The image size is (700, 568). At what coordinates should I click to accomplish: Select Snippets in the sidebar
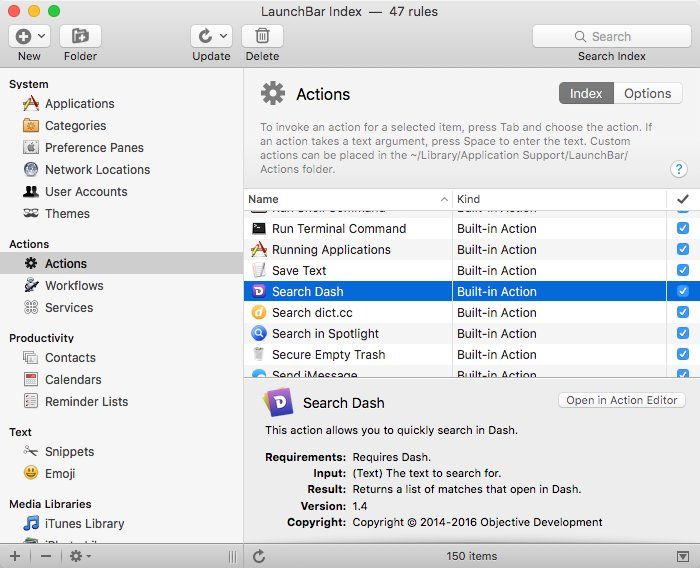click(x=69, y=452)
